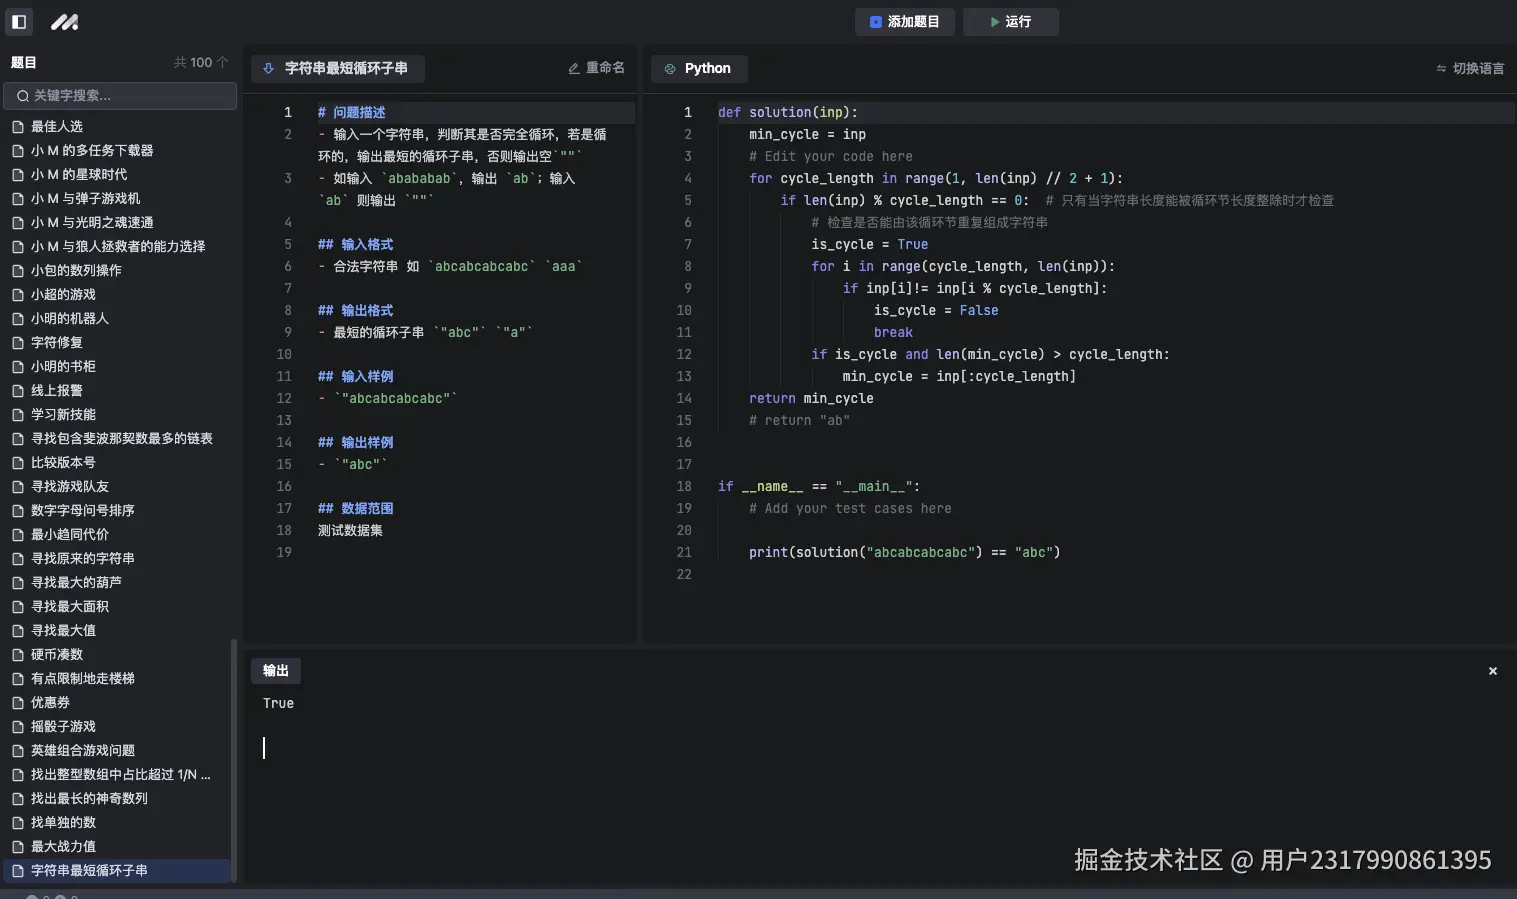The image size is (1517, 899).
Task: Click the app logo icon
Action: (x=64, y=21)
